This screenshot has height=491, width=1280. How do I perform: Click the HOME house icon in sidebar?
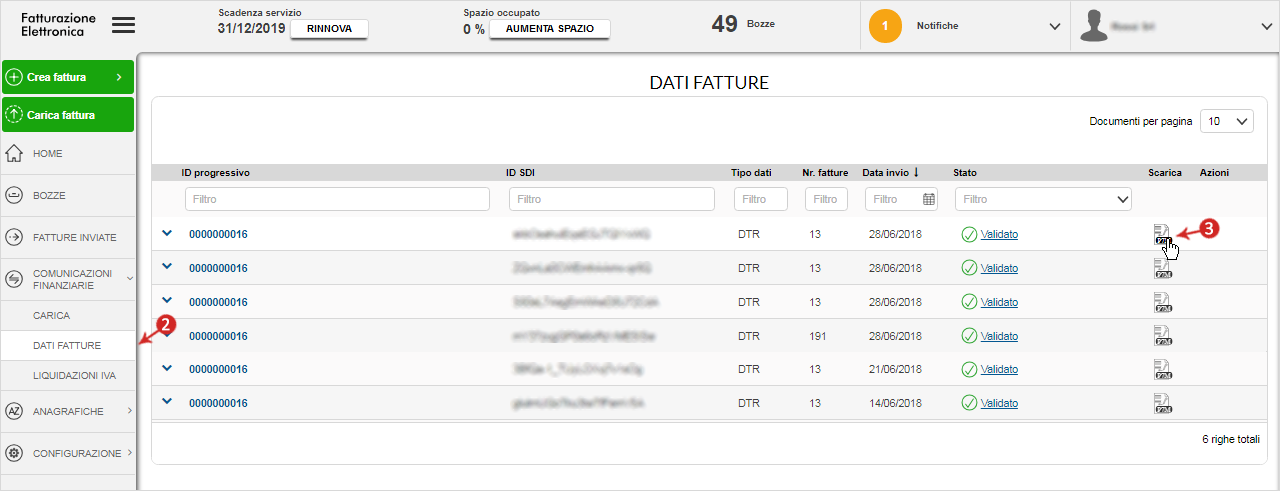(x=14, y=154)
